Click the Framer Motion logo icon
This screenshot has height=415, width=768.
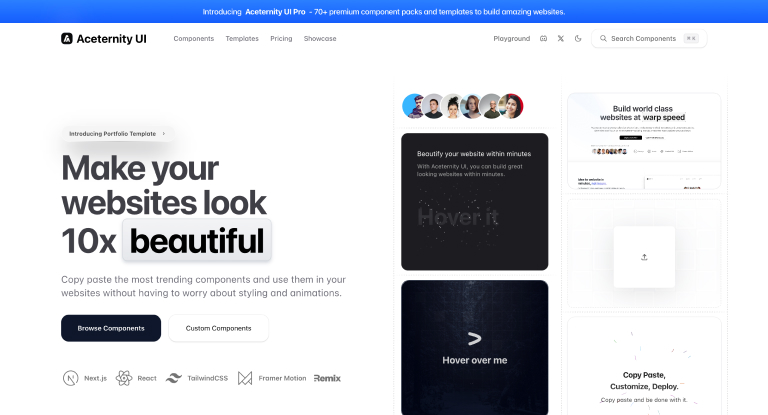click(245, 378)
